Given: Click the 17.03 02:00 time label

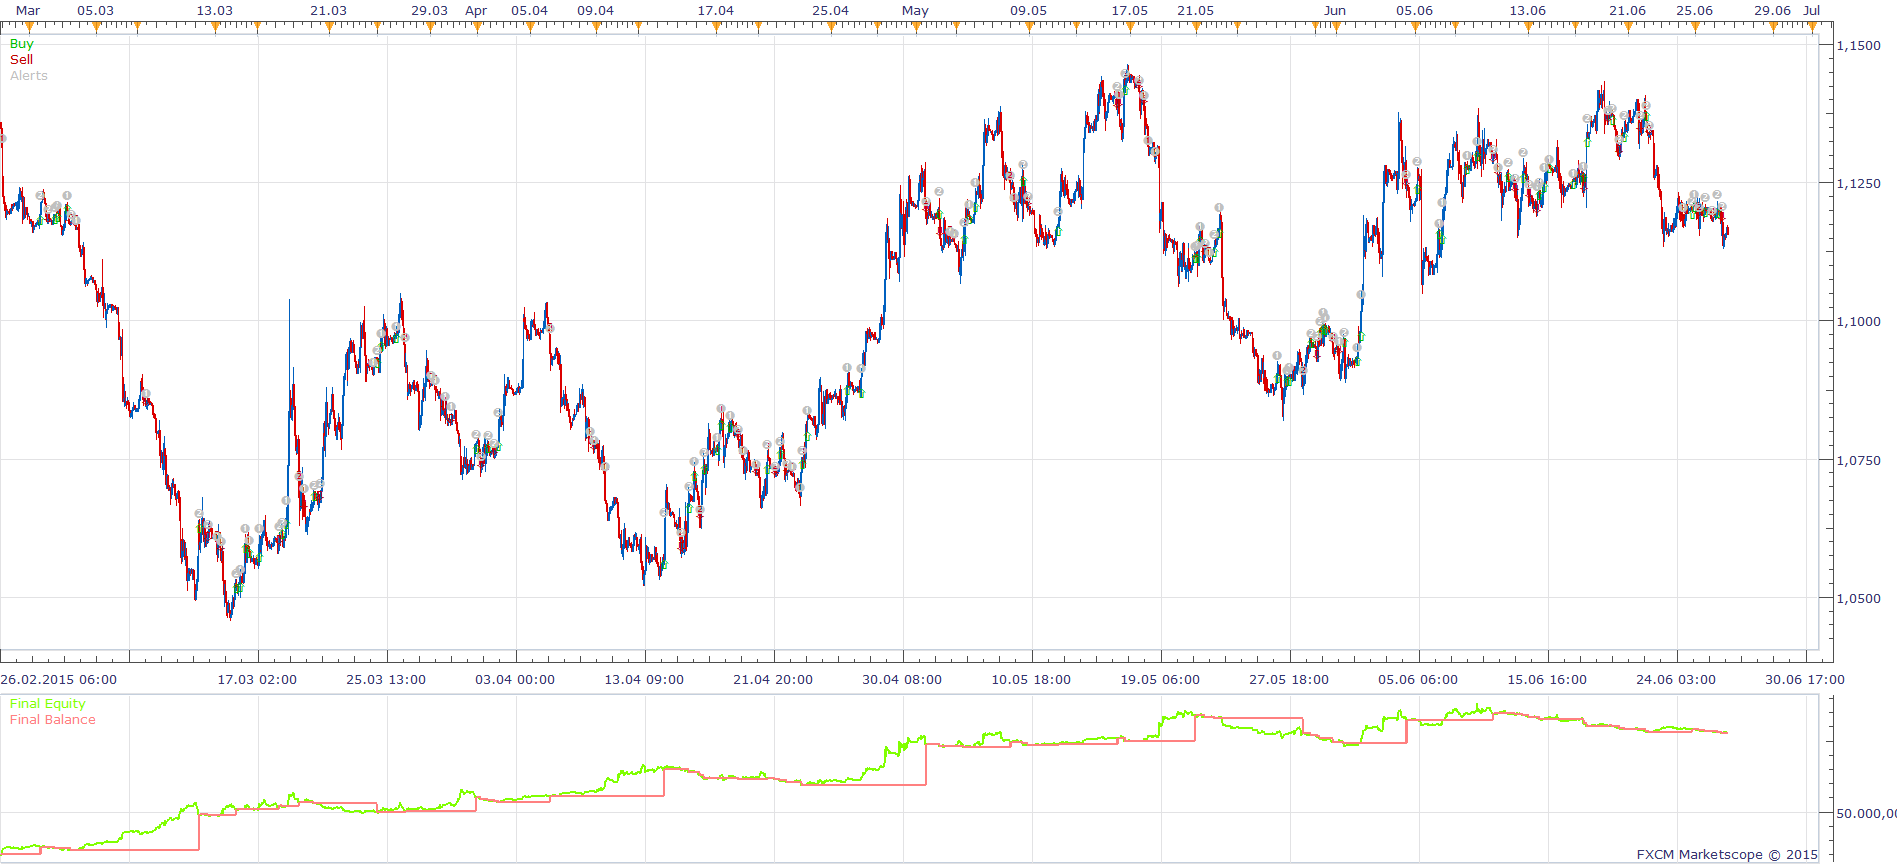Looking at the screenshot, I should click(x=257, y=680).
